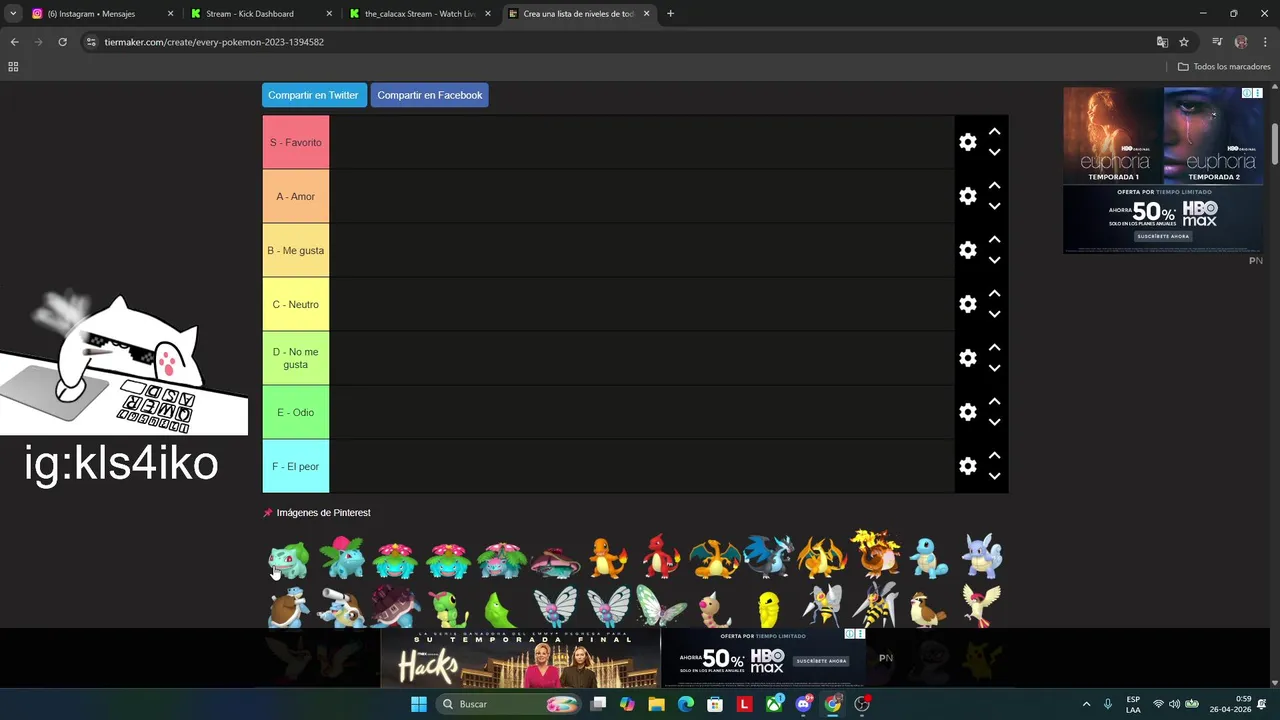This screenshot has width=1280, height=720.
Task: Share via Compartir en Twitter button
Action: (314, 95)
